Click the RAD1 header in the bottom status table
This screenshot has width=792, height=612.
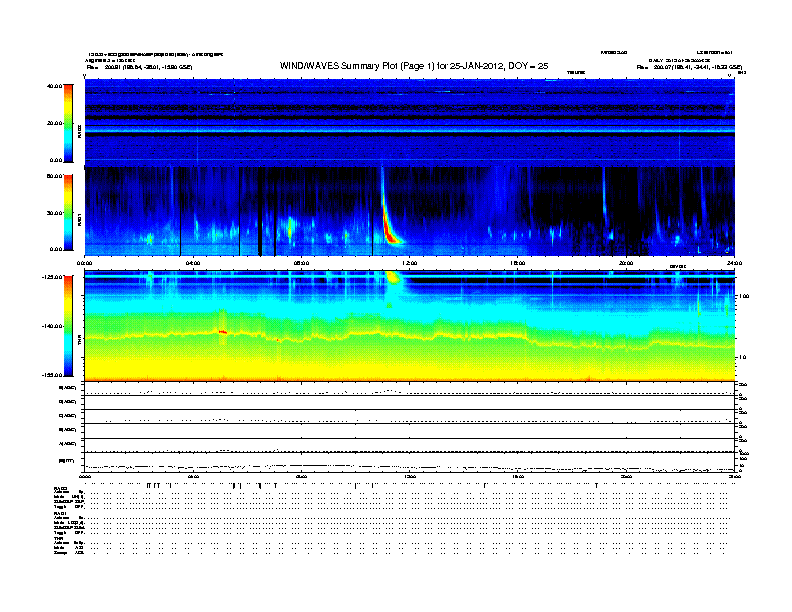[60, 513]
